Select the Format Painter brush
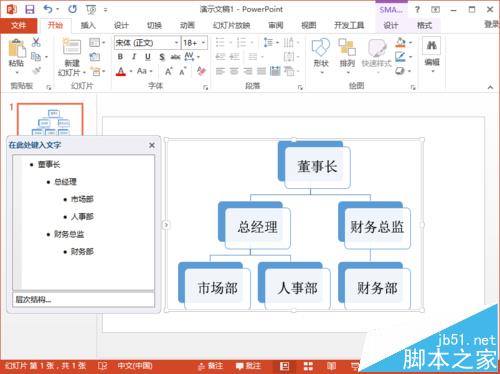500x374 pixels. (x=37, y=71)
